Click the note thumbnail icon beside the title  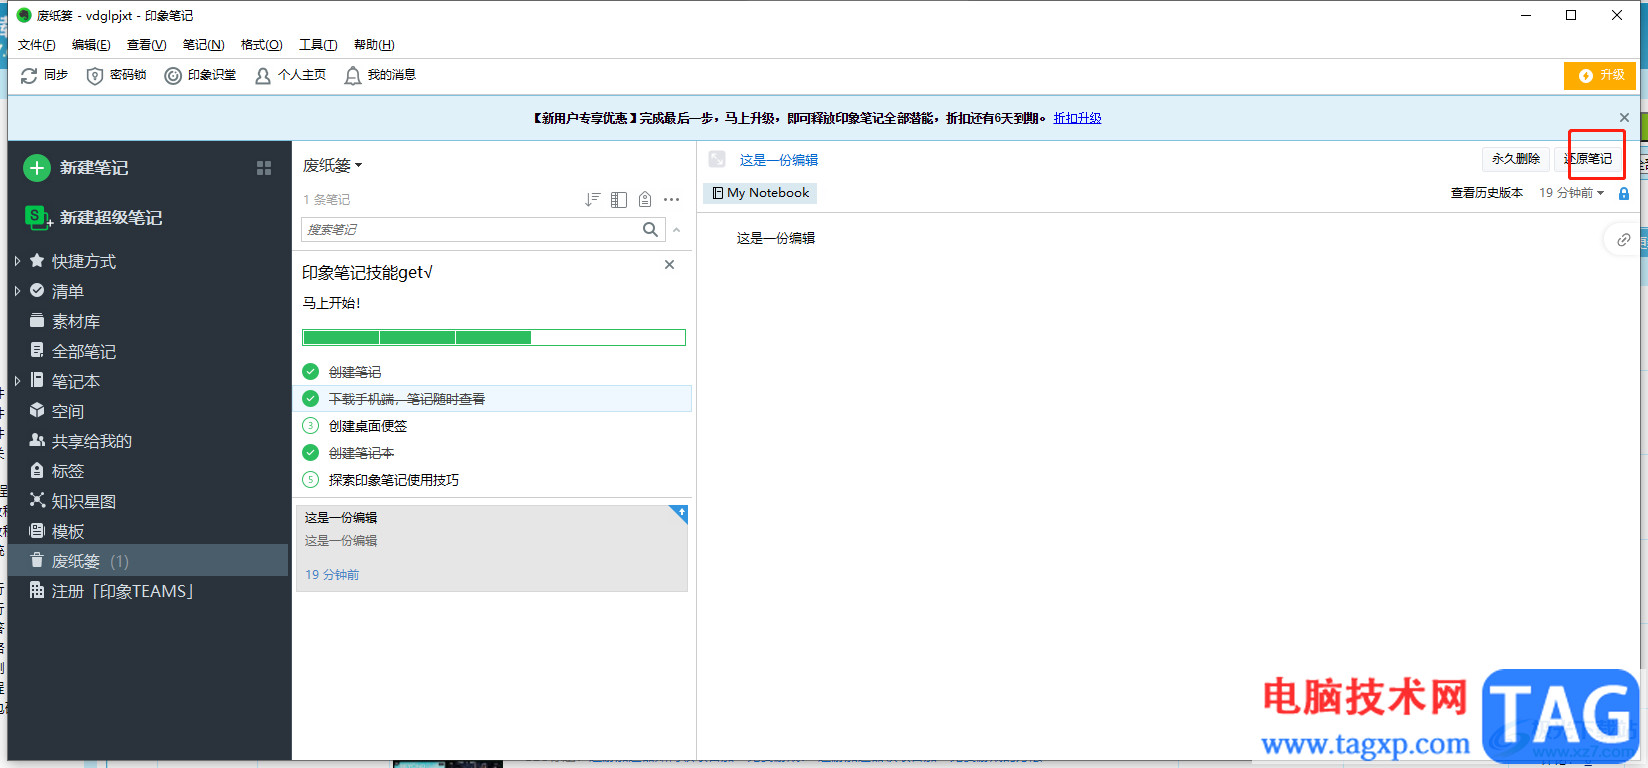(x=717, y=159)
